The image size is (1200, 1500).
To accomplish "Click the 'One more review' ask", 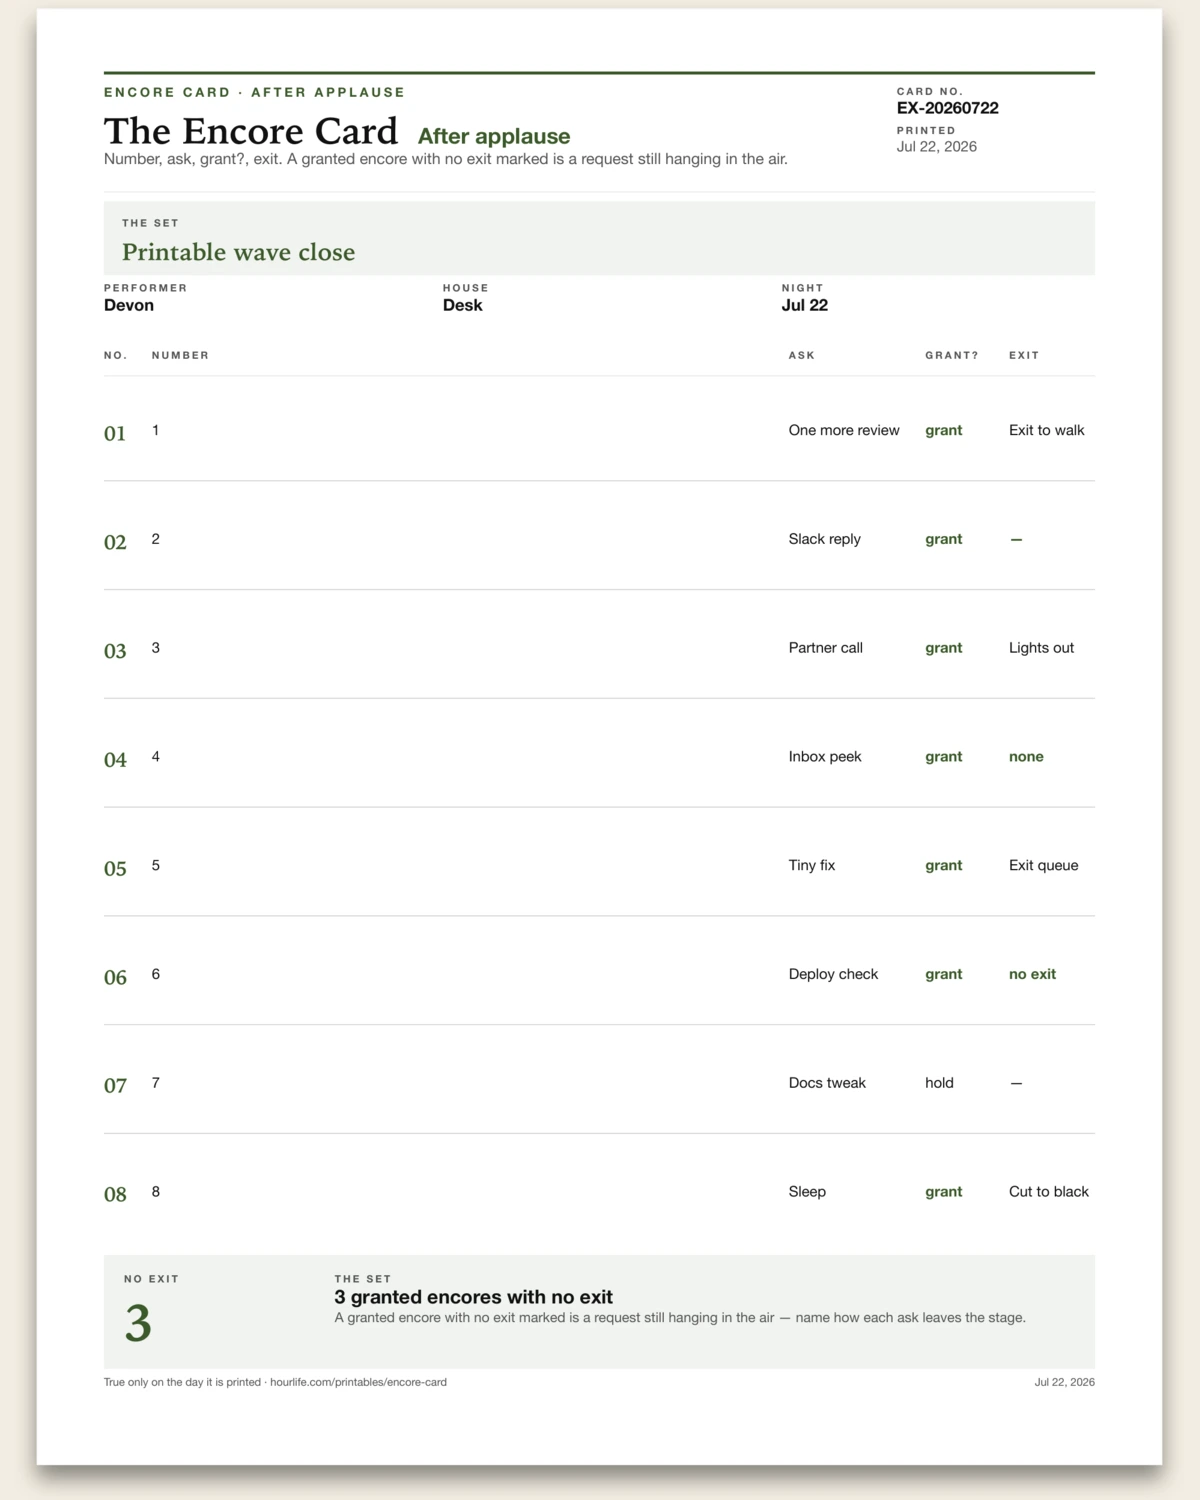I will [844, 430].
